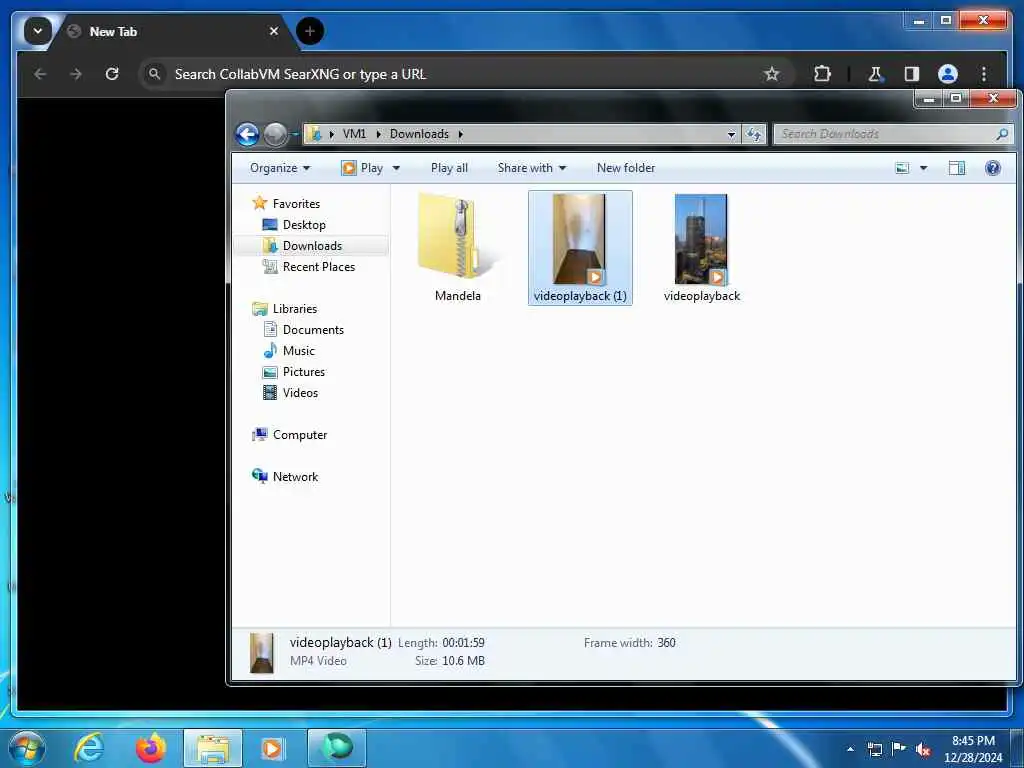Click the videoplayback (1) thumbnail in details pane

(262, 652)
